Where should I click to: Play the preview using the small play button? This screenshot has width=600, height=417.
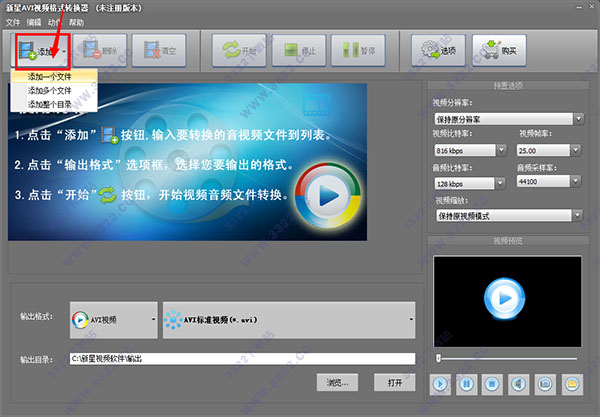(440, 383)
